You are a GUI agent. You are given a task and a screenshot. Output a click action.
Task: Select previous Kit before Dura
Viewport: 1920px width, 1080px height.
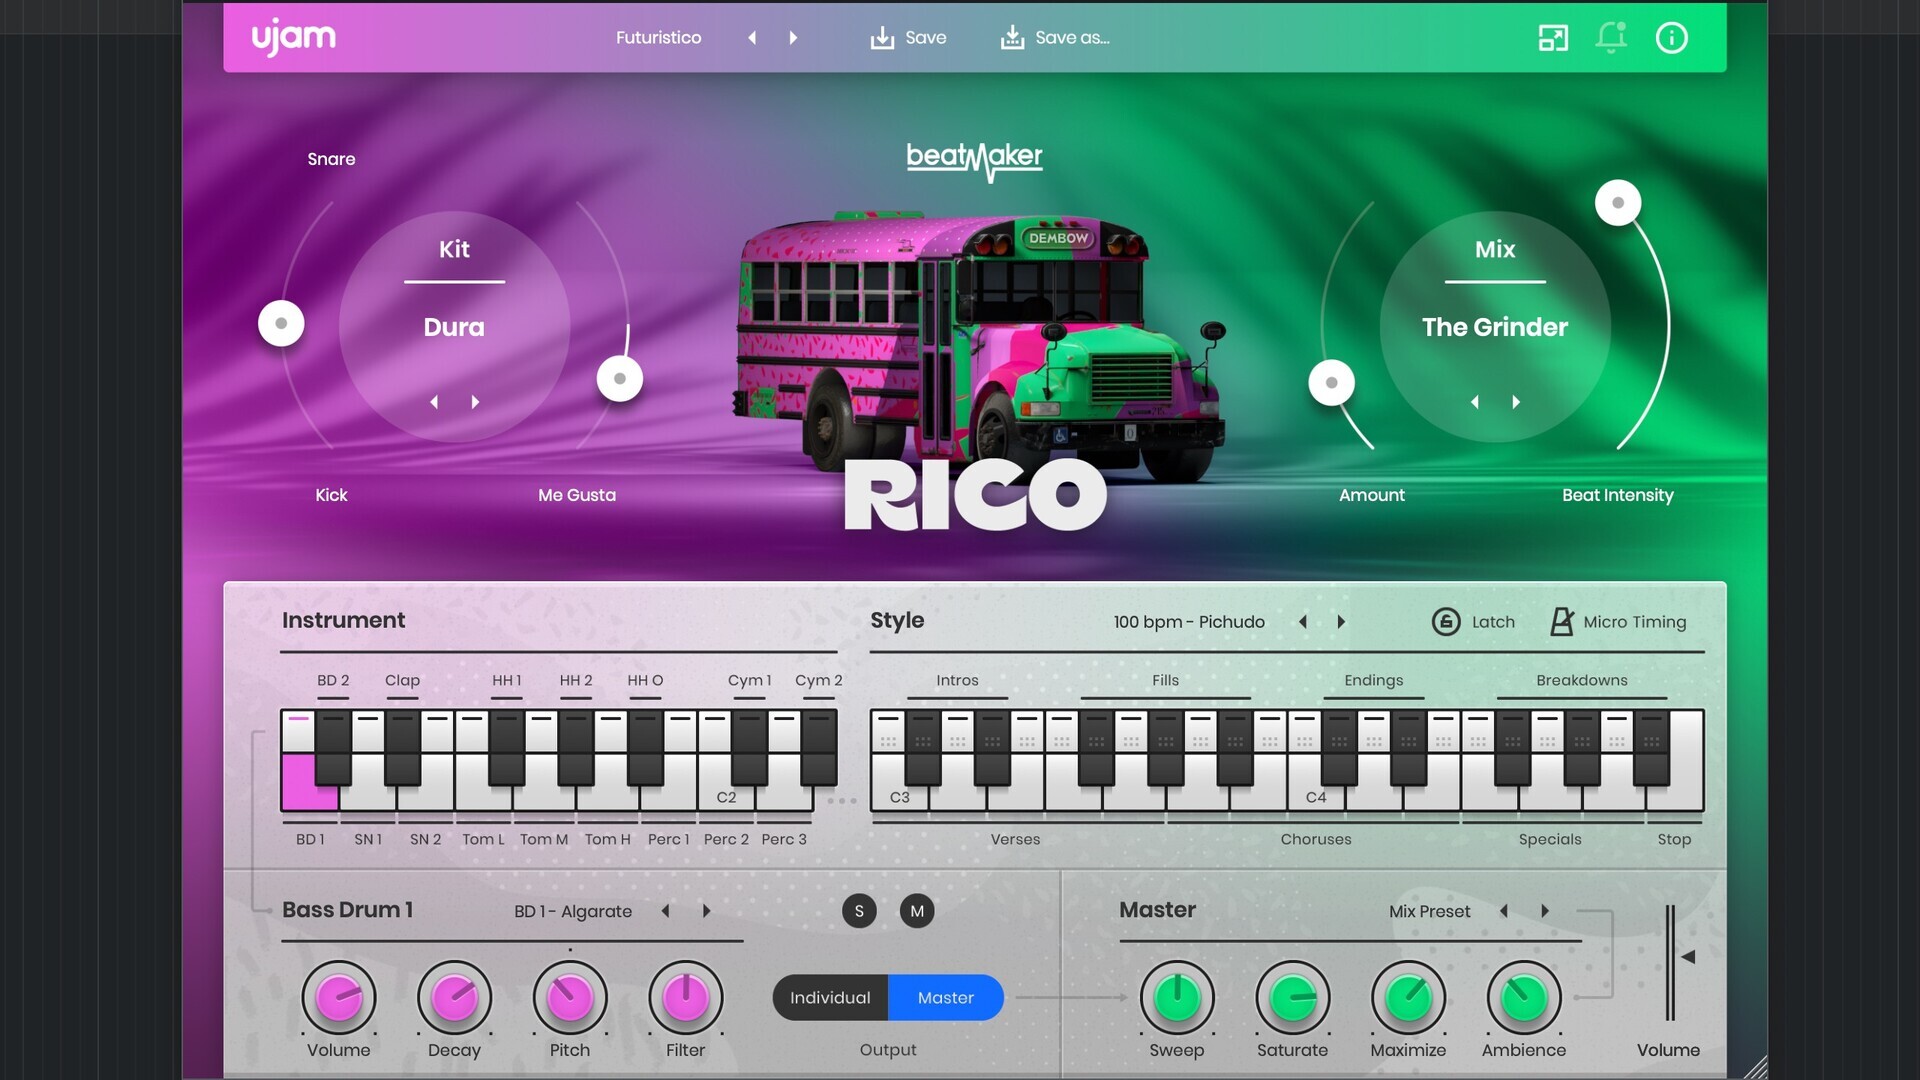click(434, 402)
